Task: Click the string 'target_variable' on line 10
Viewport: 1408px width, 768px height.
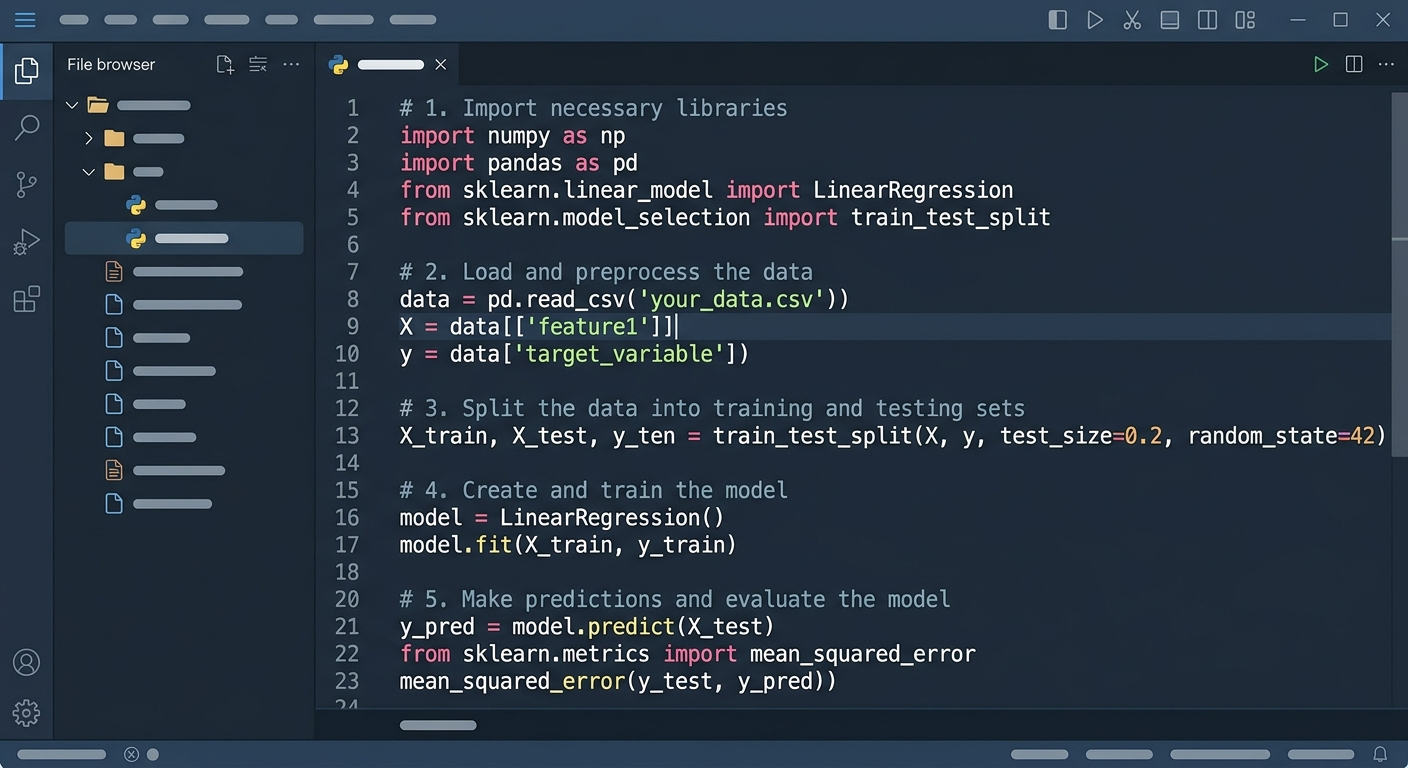Action: (x=618, y=354)
